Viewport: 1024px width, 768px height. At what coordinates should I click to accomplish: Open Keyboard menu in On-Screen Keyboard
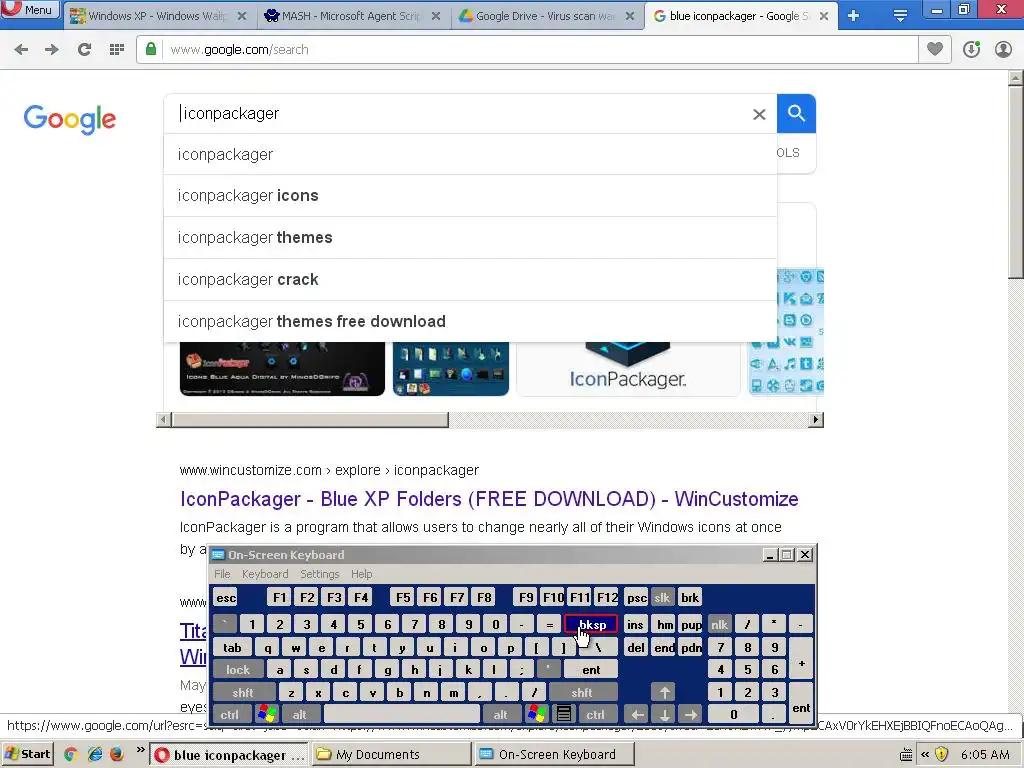click(x=264, y=574)
